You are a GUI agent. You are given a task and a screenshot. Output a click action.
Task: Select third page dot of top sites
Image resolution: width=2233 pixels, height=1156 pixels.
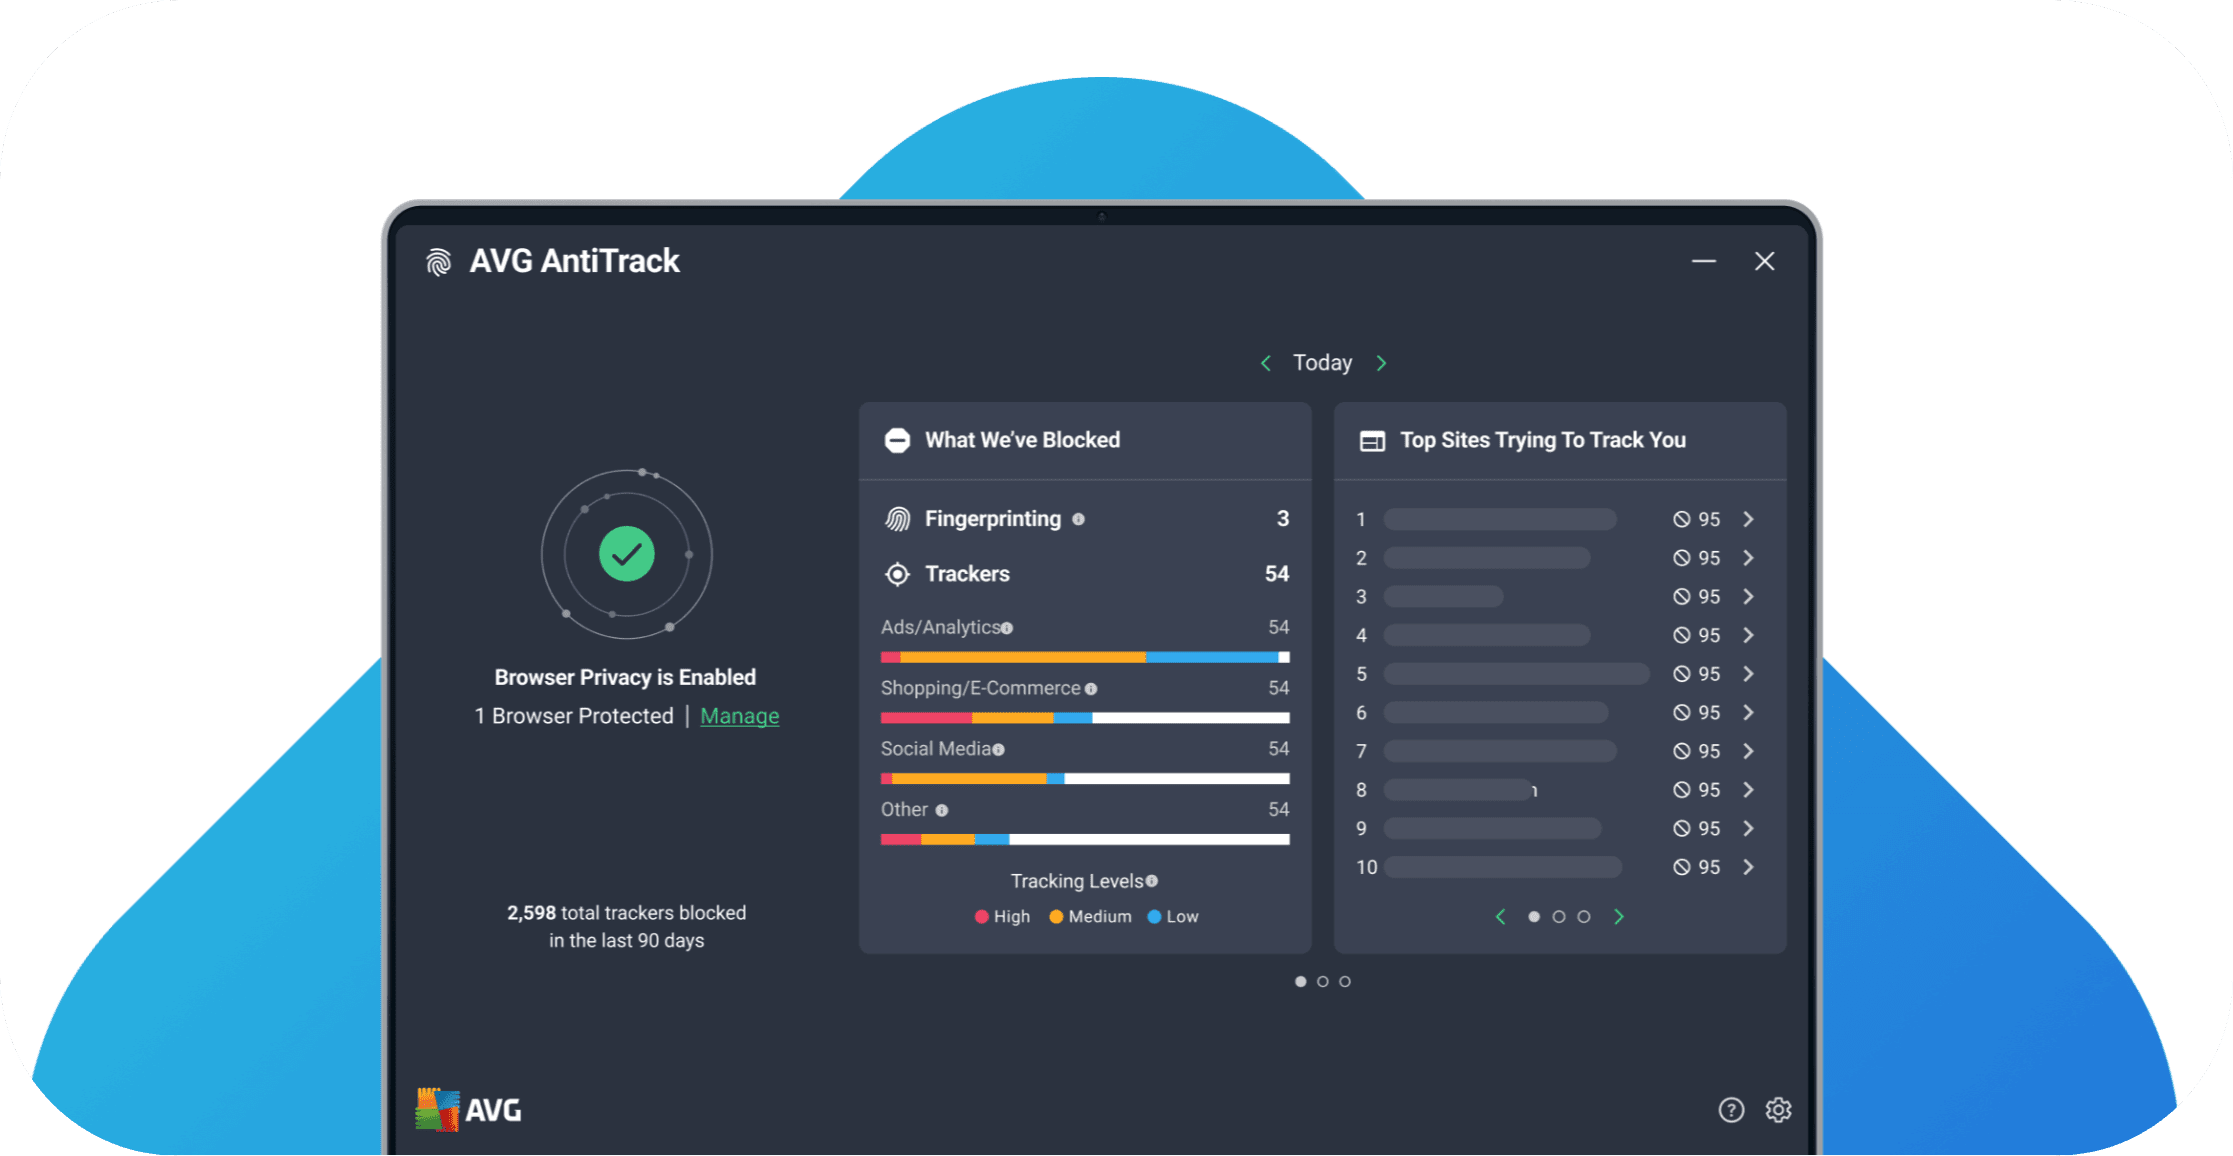(x=1584, y=917)
